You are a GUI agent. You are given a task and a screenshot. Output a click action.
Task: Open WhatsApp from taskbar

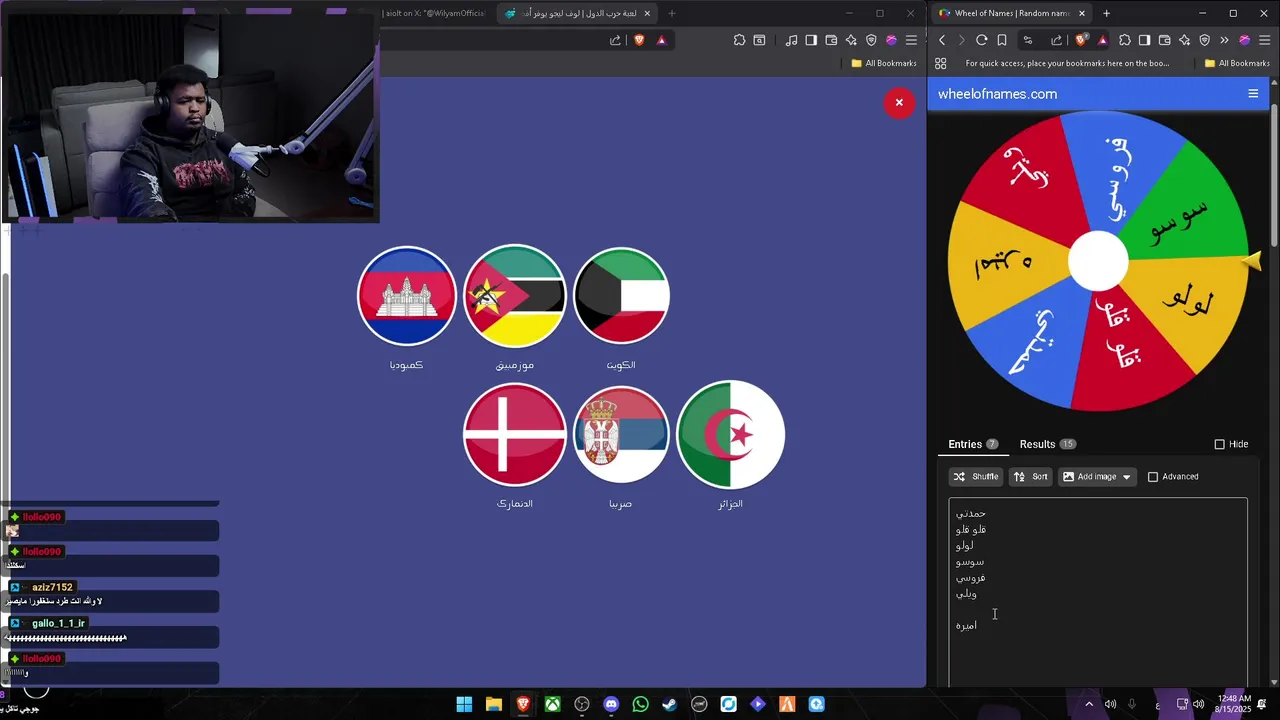pyautogui.click(x=640, y=704)
